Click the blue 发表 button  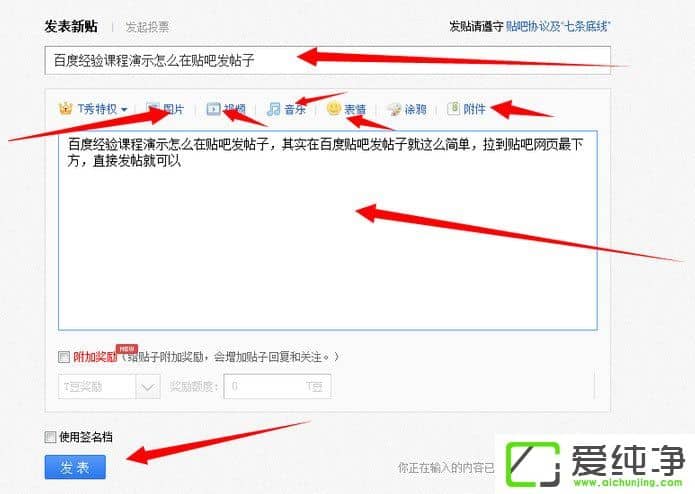[75, 467]
